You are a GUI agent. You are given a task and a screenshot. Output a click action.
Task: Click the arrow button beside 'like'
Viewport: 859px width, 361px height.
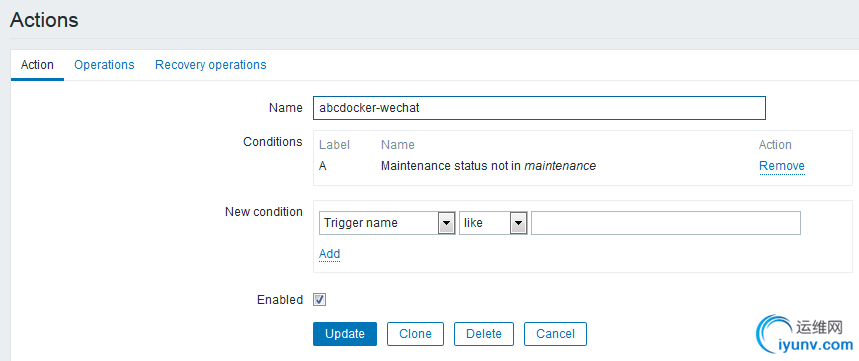tap(519, 224)
